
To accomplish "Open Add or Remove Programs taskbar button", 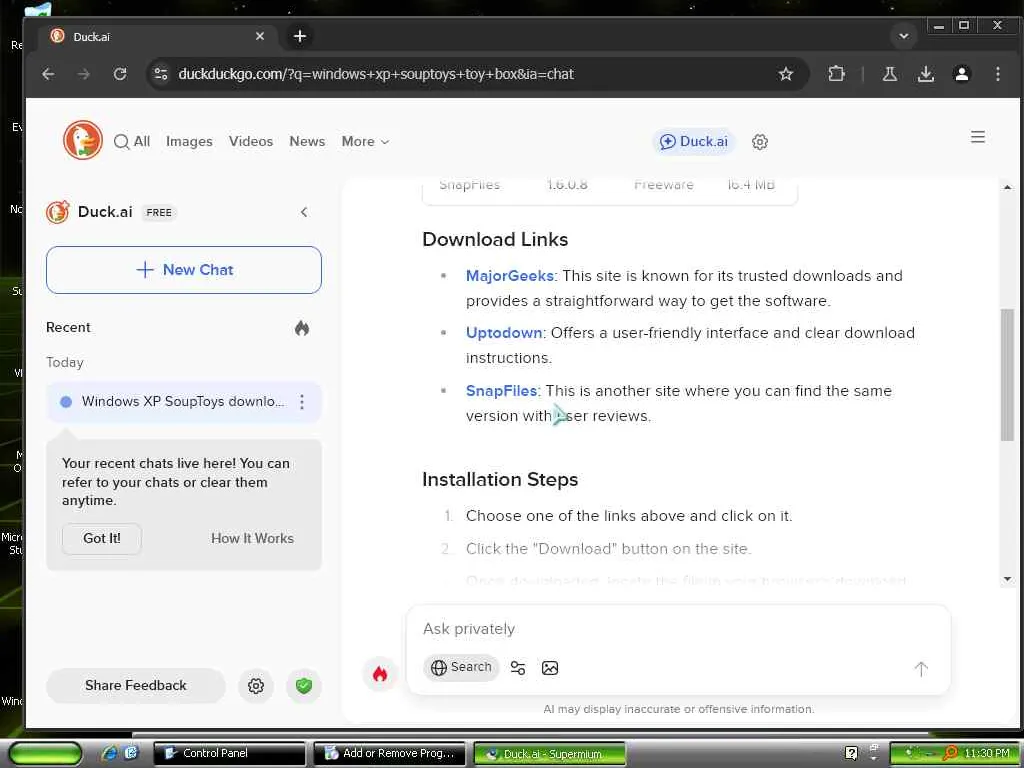I will 389,754.
